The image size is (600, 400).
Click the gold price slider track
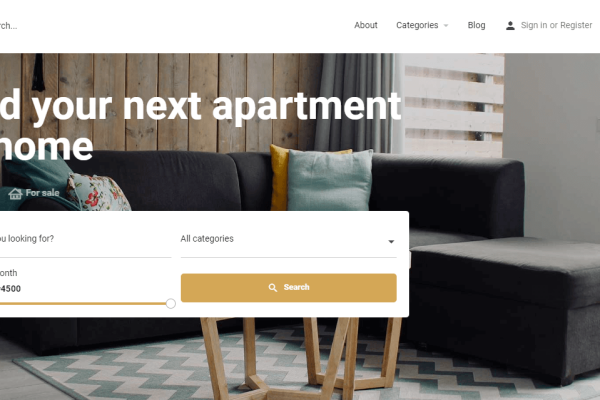[83, 304]
